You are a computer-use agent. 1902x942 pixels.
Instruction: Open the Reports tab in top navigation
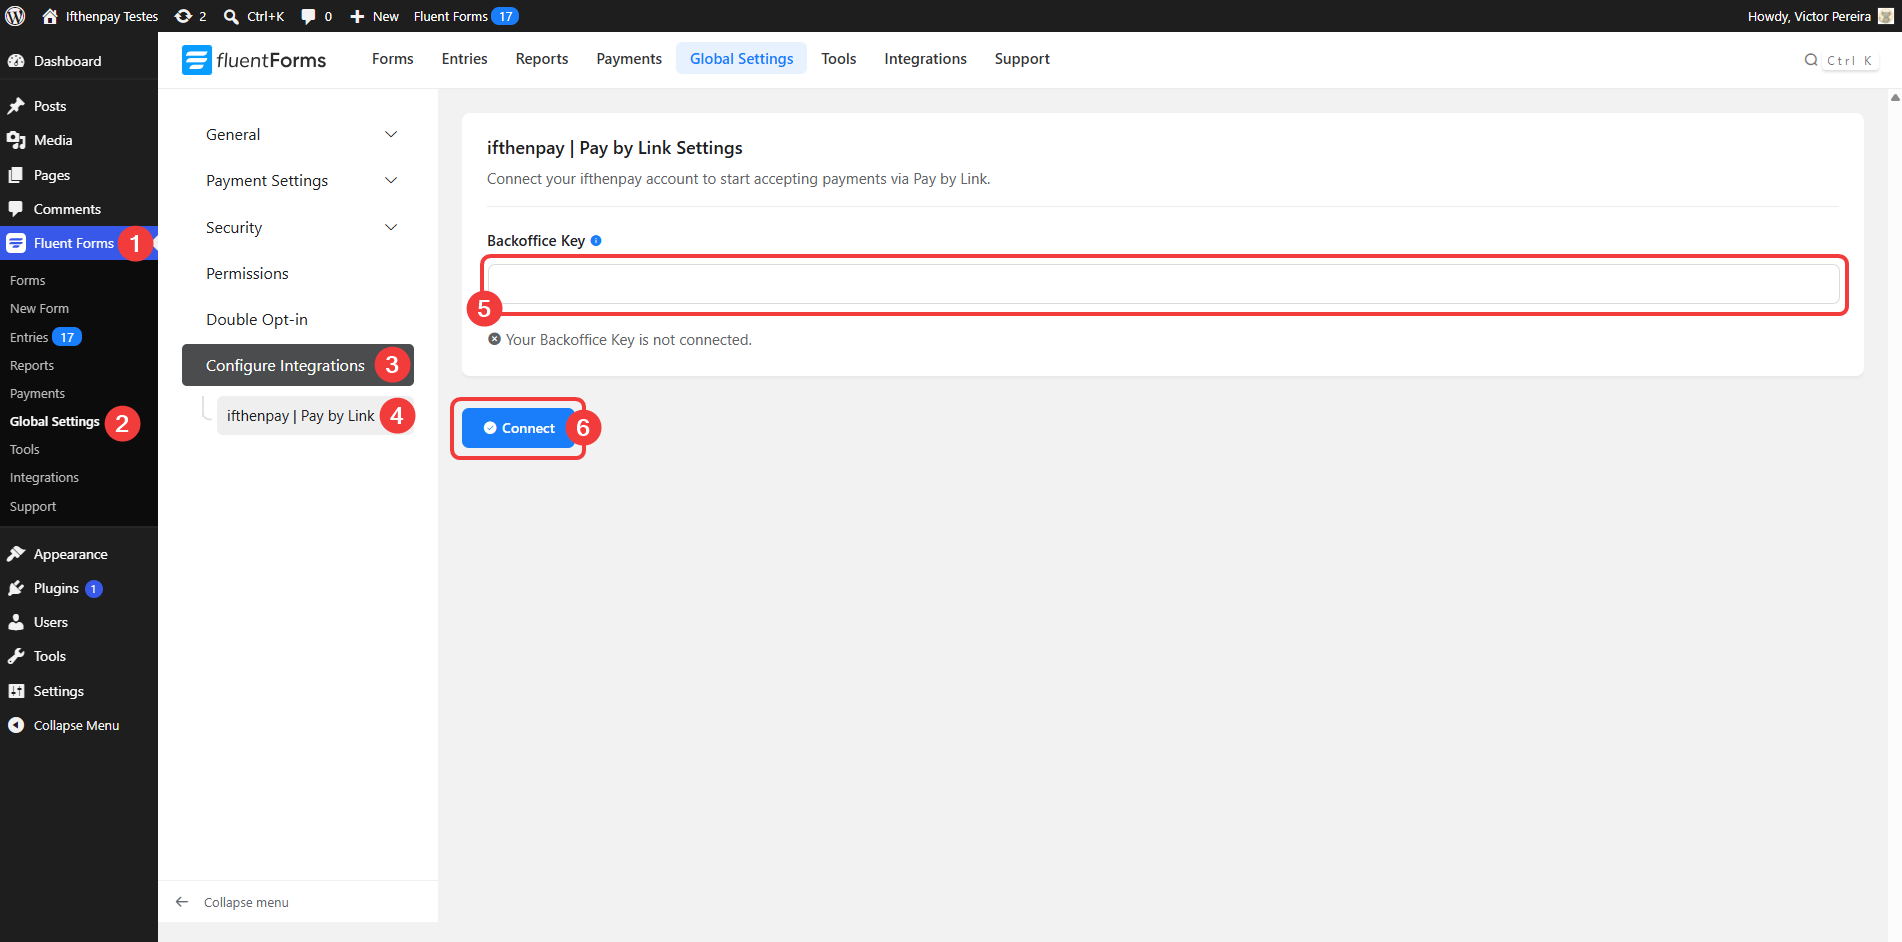coord(542,59)
